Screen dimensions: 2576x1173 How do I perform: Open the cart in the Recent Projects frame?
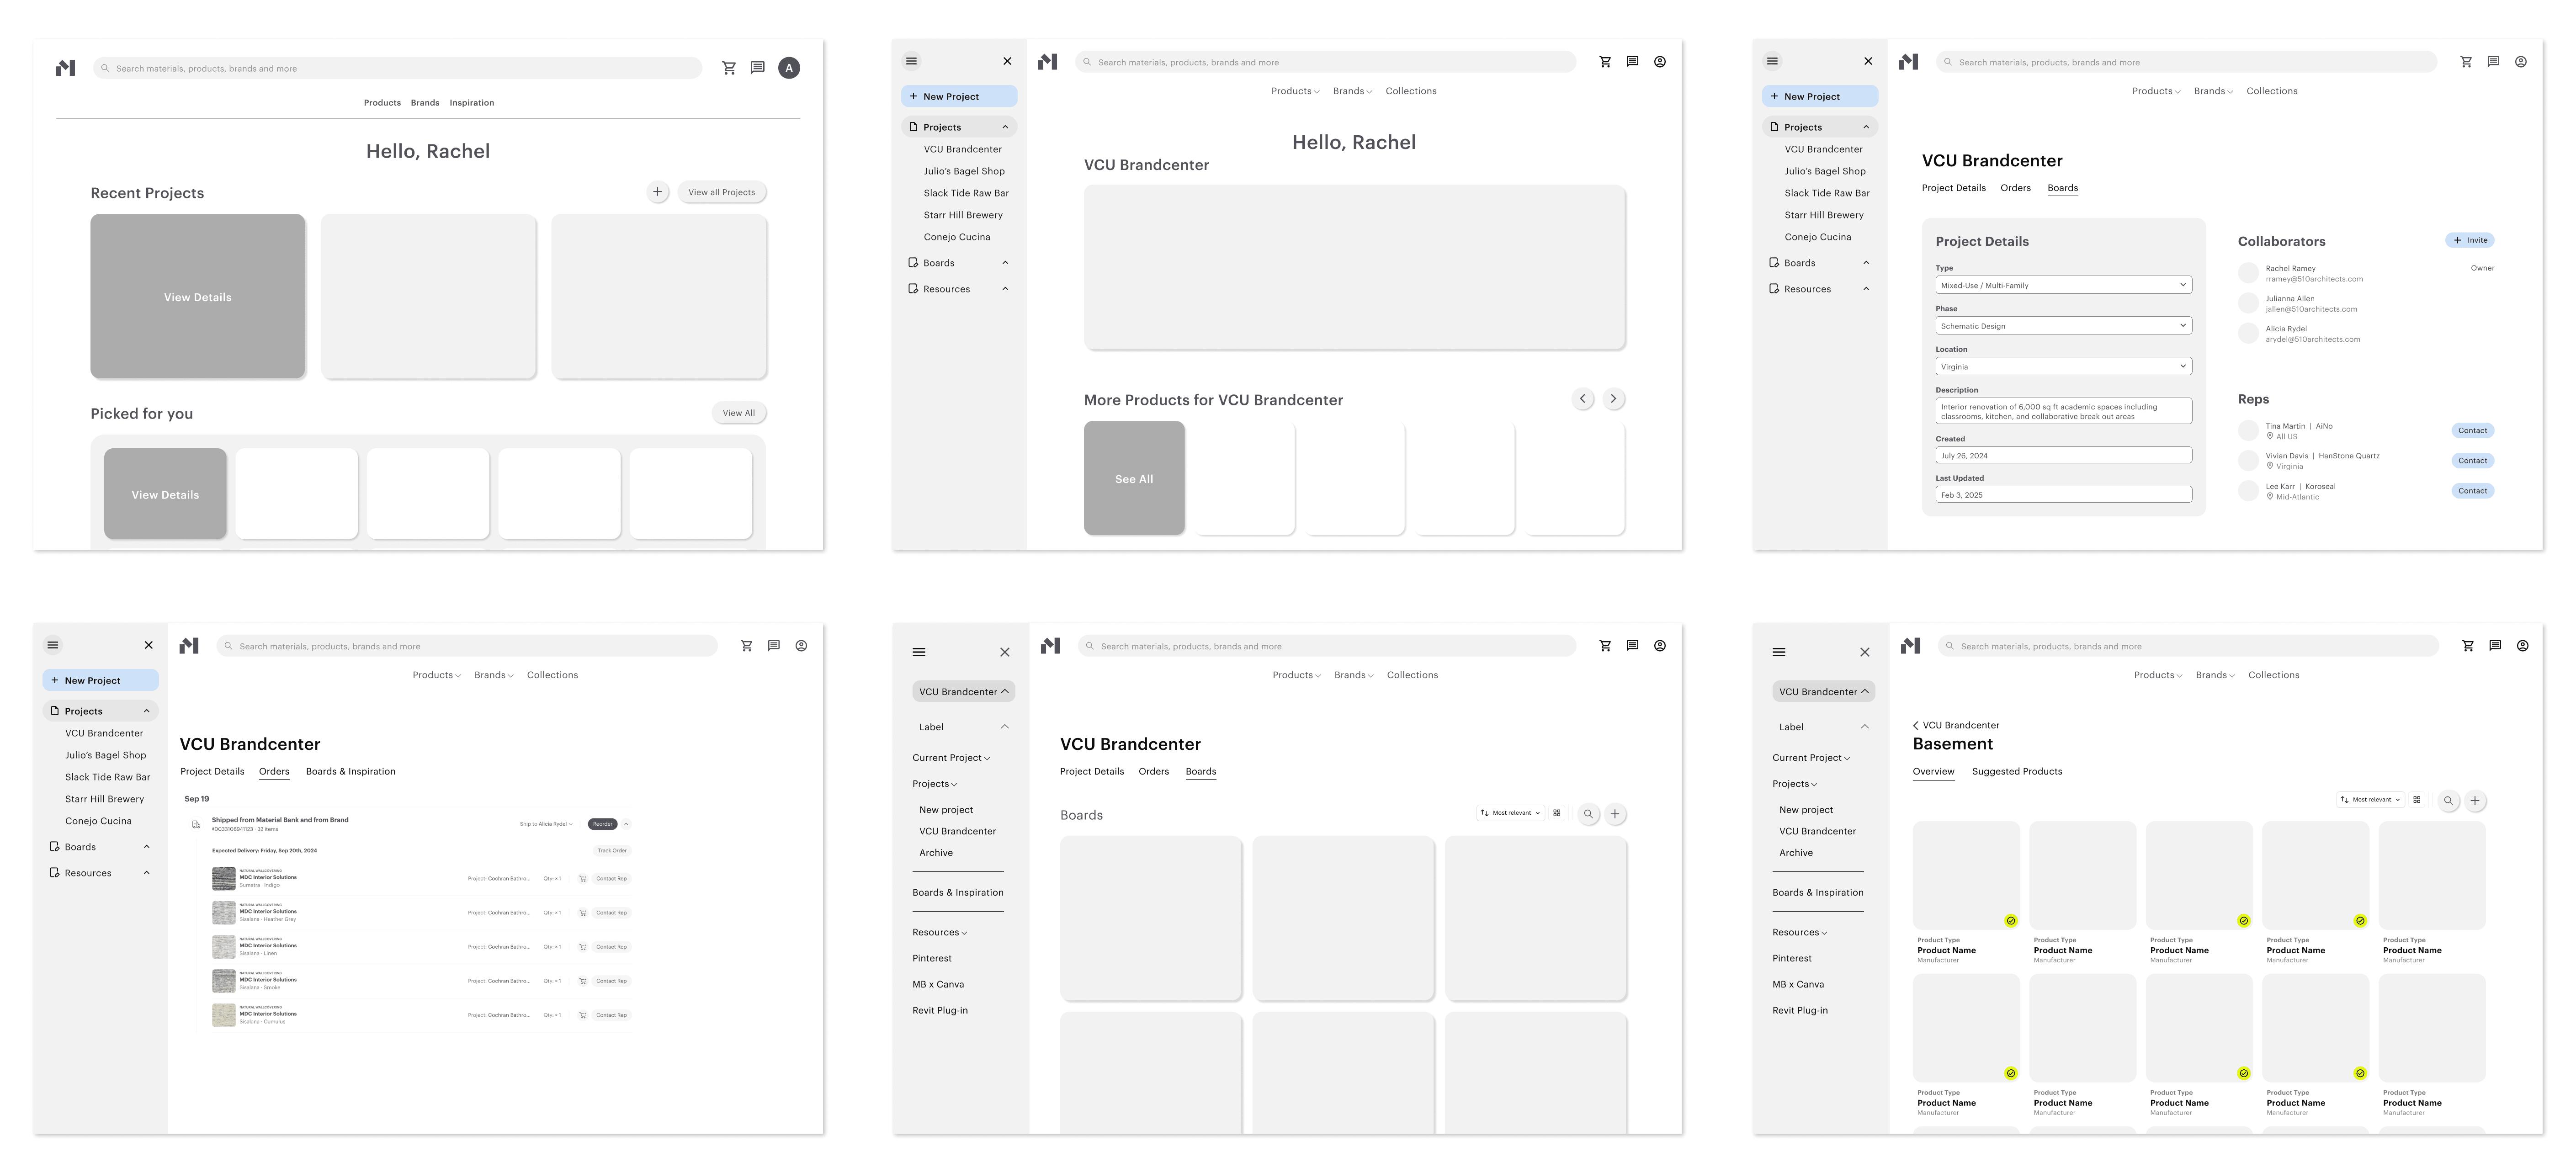point(729,68)
